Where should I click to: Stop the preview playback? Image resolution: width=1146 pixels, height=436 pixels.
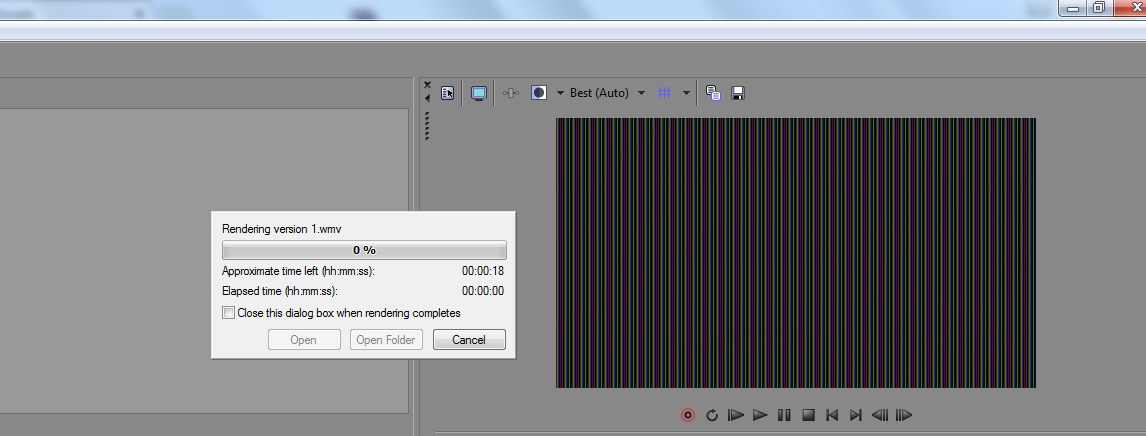tap(808, 415)
